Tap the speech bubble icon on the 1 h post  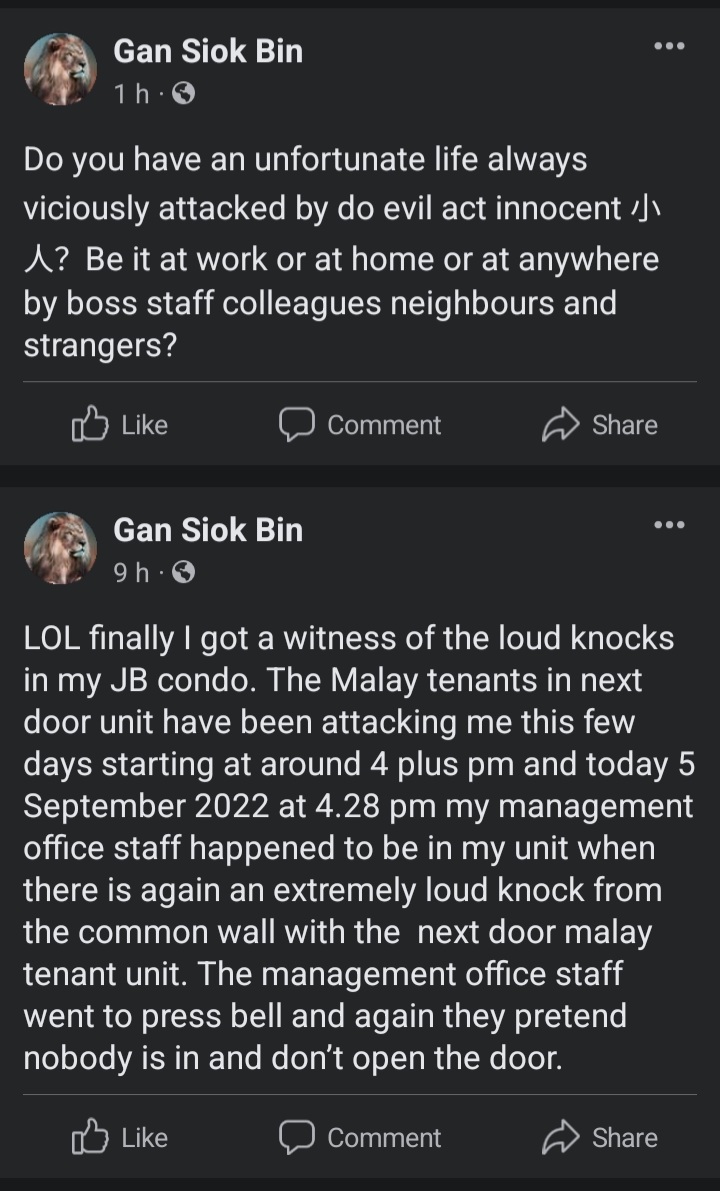tap(296, 425)
